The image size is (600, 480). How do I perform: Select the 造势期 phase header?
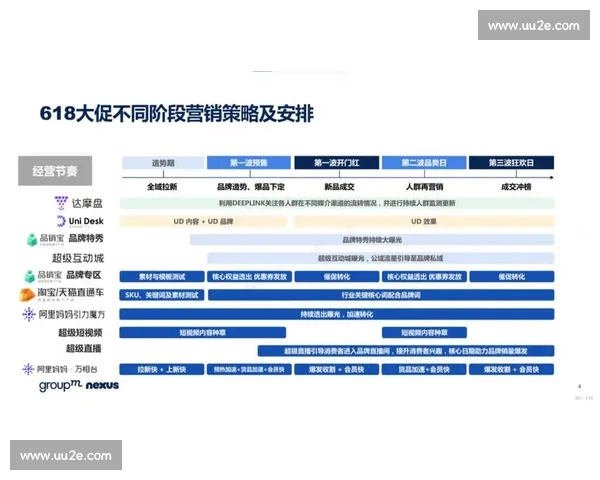[163, 163]
